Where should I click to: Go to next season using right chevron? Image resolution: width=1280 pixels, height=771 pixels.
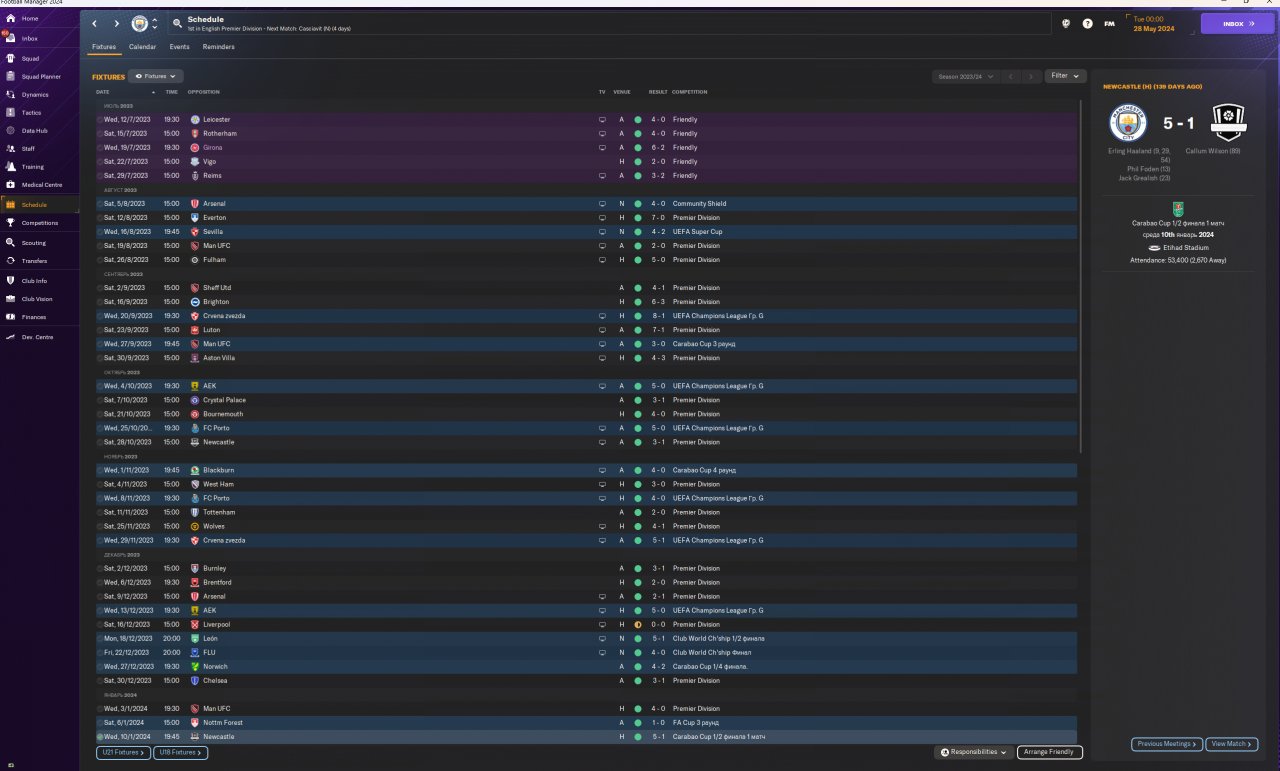click(x=1031, y=76)
